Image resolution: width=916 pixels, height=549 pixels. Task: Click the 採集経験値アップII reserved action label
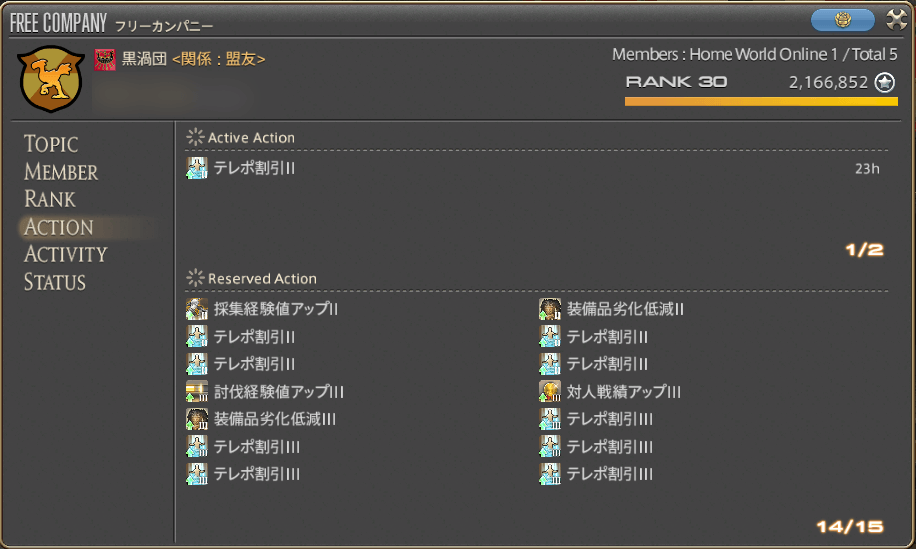(276, 310)
